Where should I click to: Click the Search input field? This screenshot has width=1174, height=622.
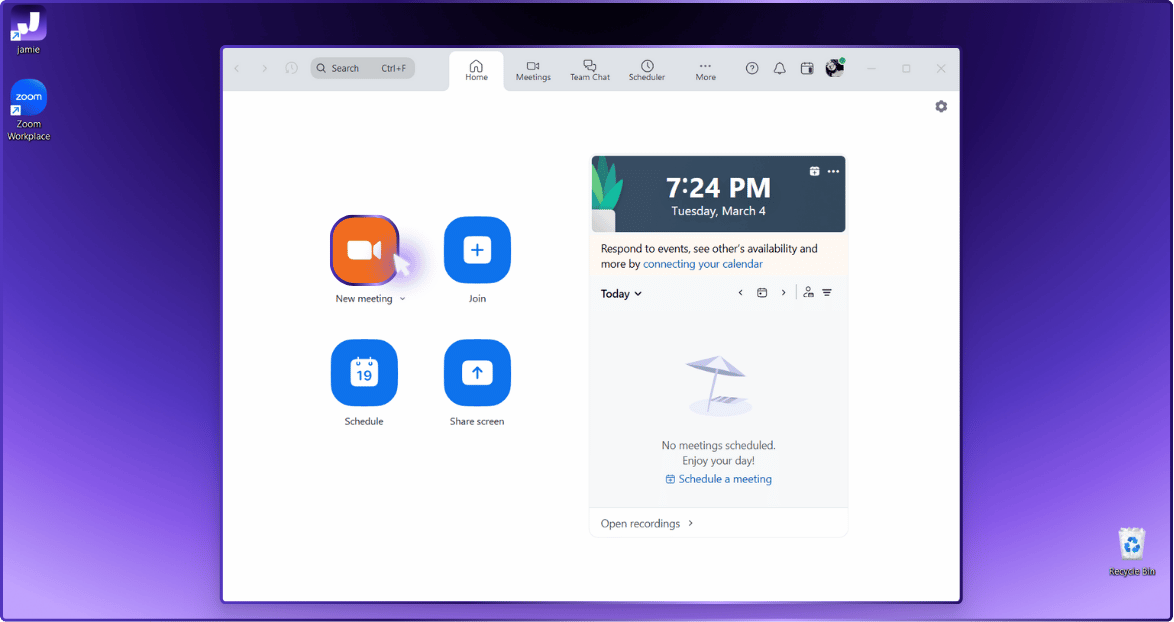click(362, 68)
